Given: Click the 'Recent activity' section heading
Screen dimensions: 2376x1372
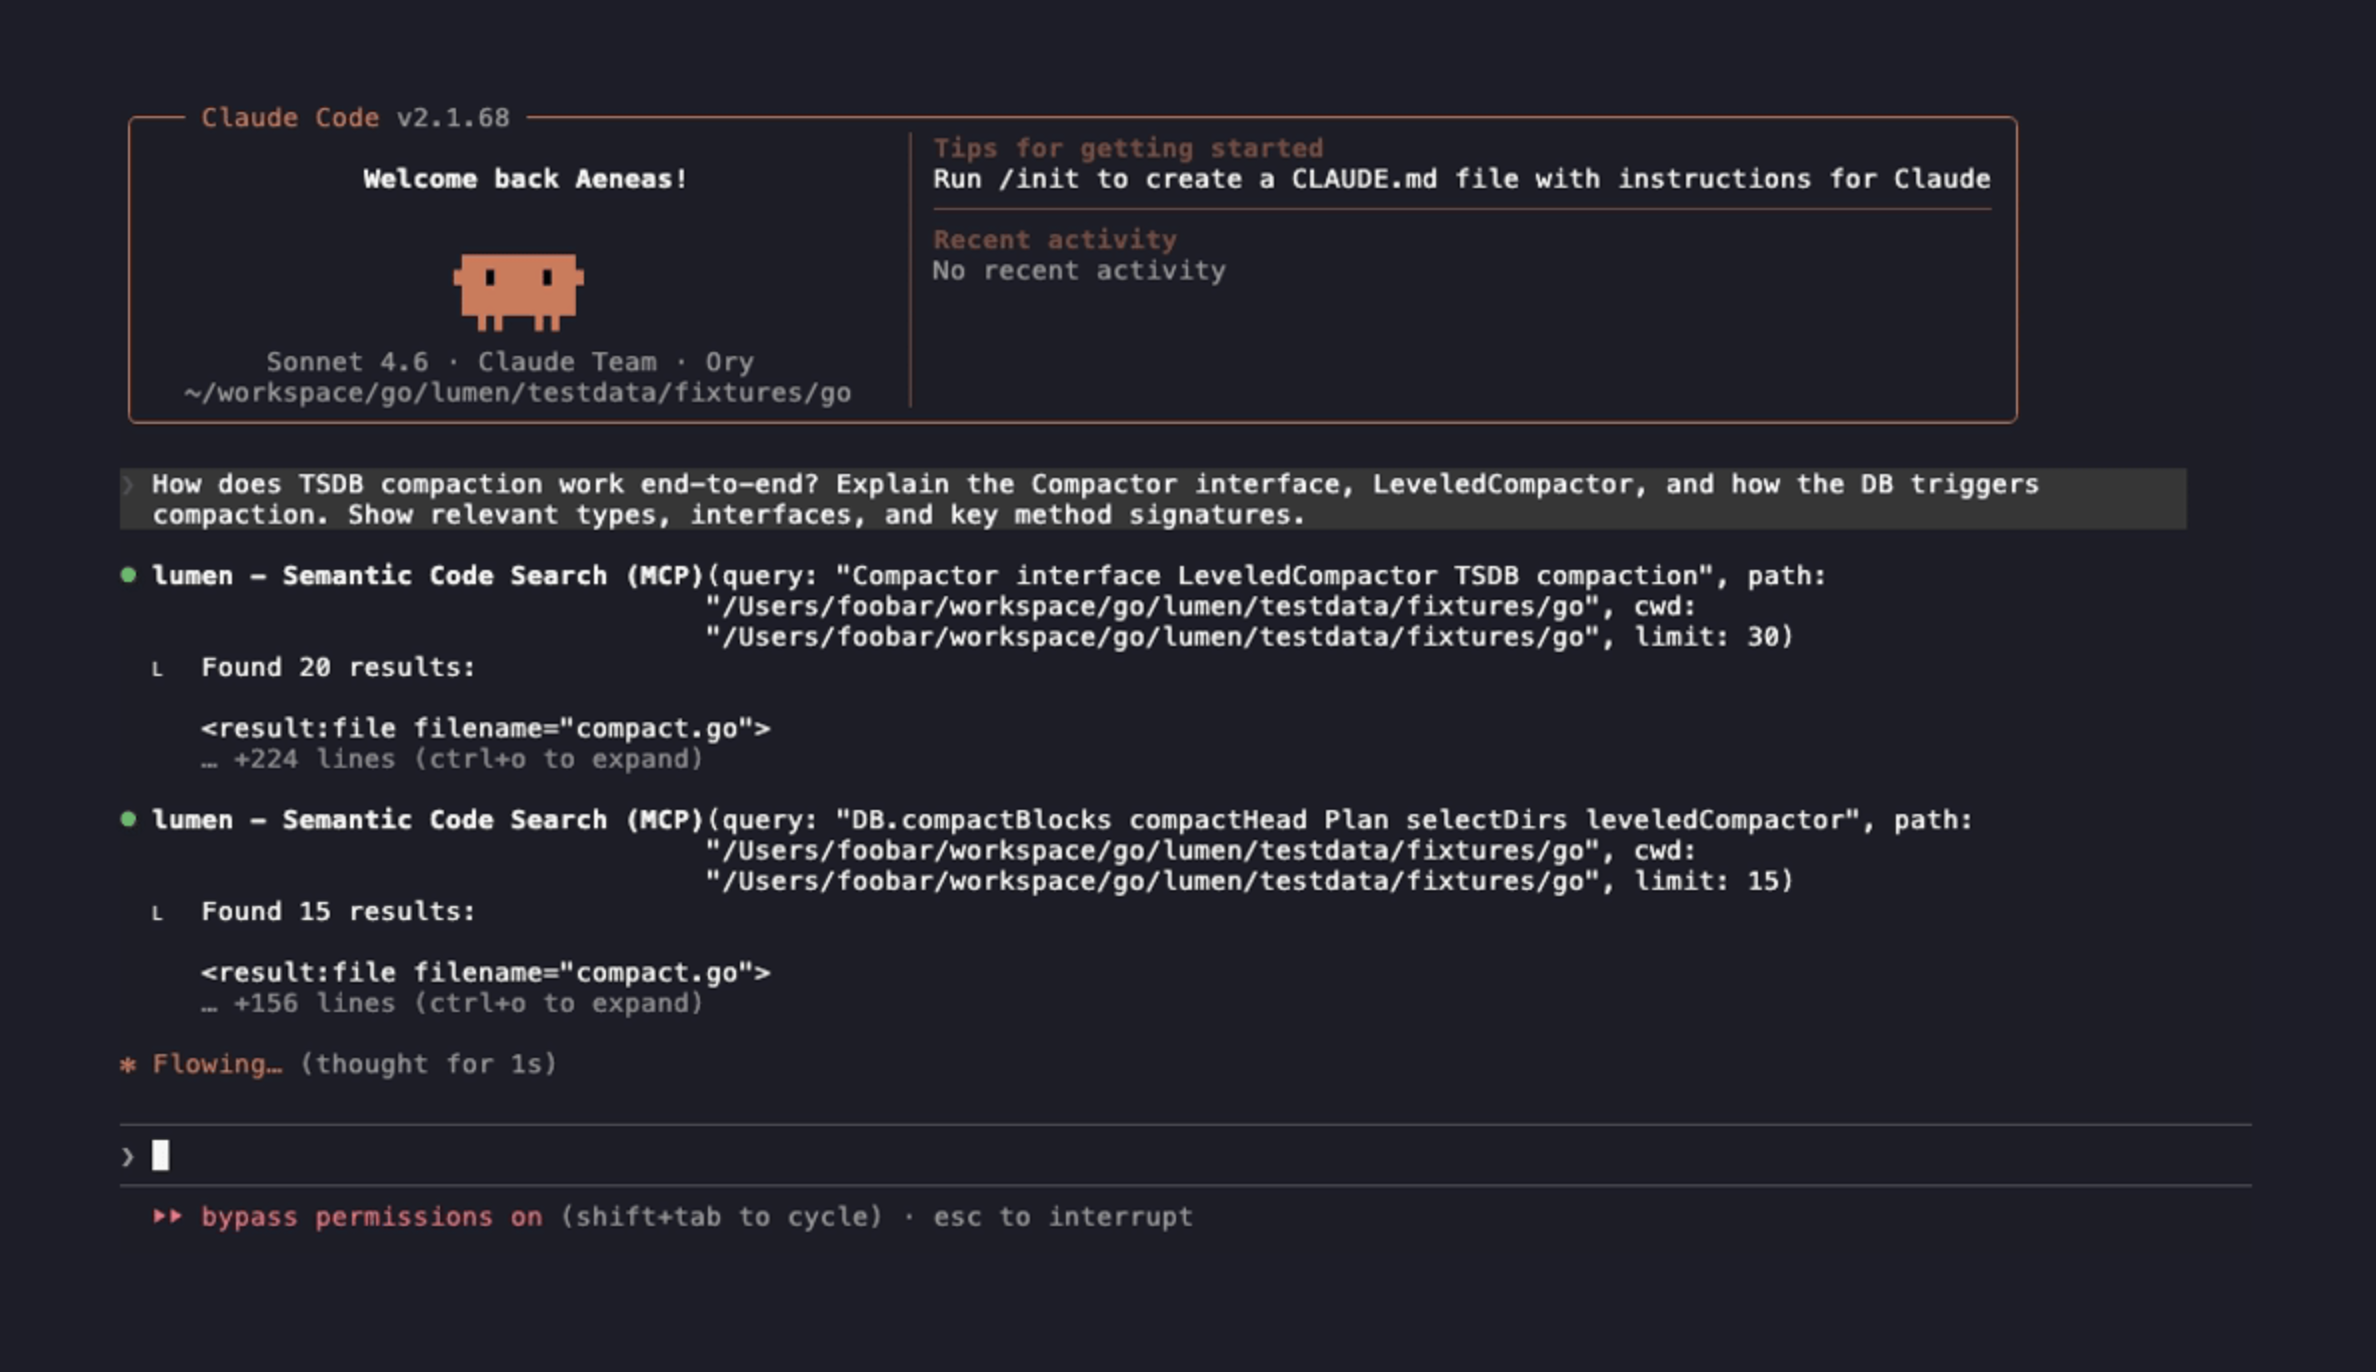Looking at the screenshot, I should click(1054, 240).
